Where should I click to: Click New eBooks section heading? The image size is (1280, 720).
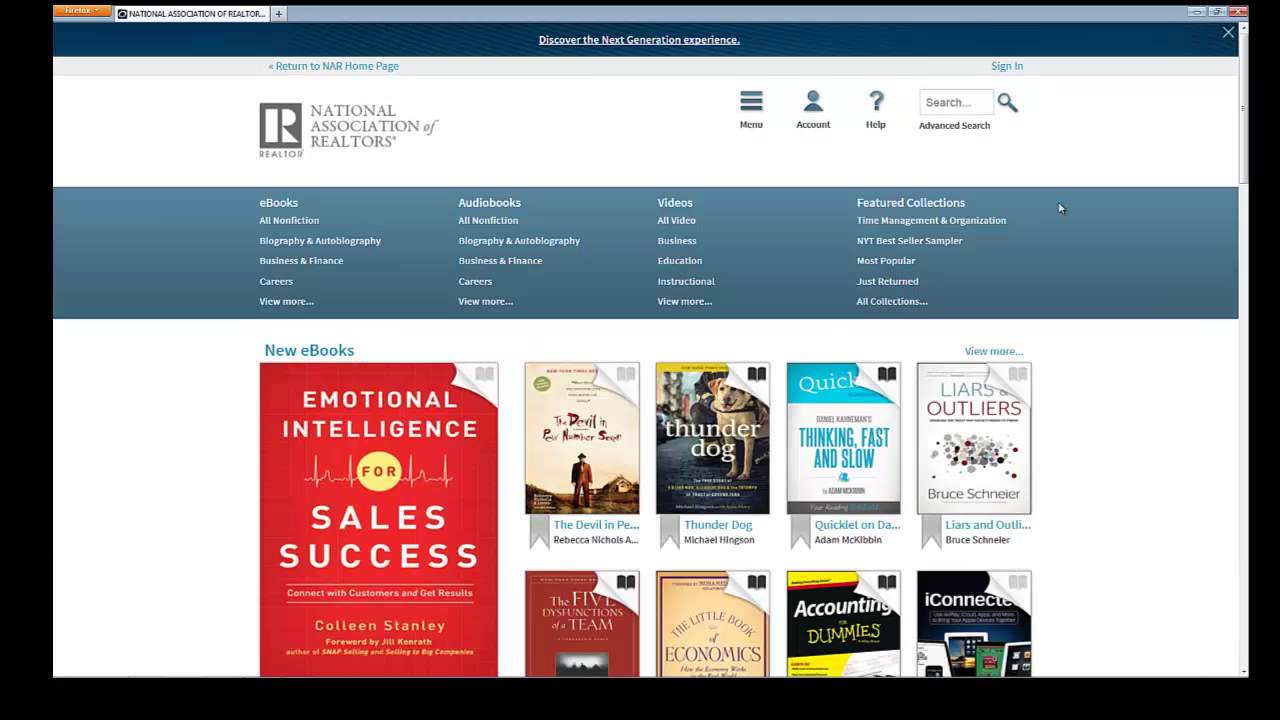pos(309,350)
